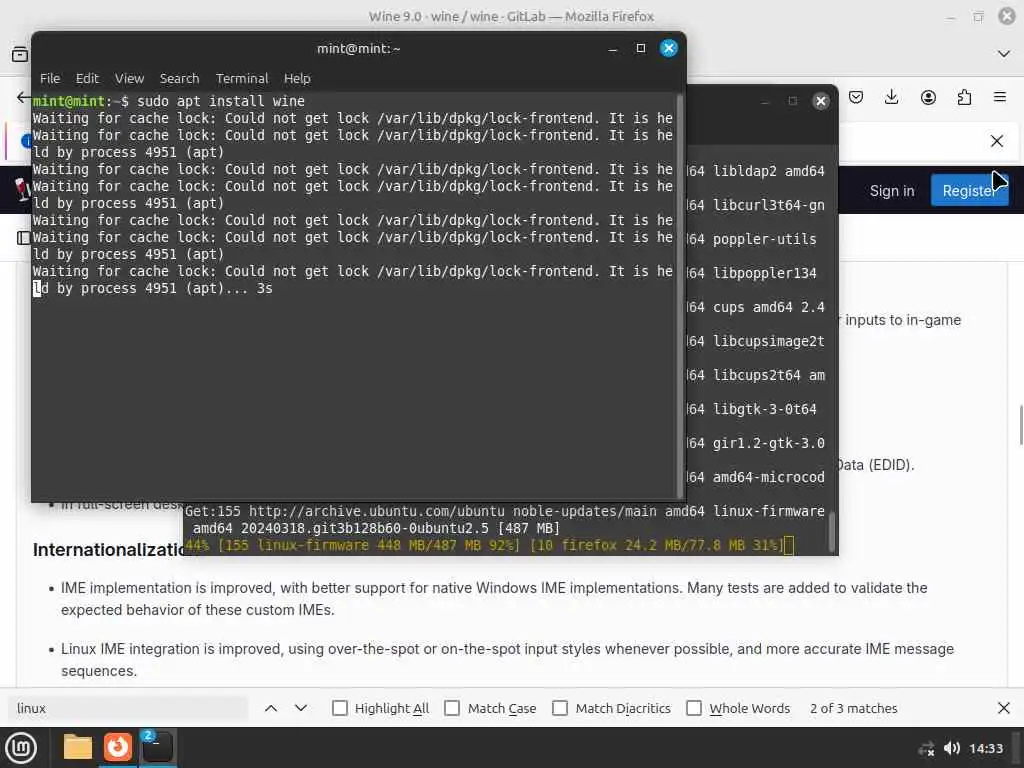Screen dimensions: 1024x768
Task: Open the Firefox downloads icon
Action: tap(891, 97)
